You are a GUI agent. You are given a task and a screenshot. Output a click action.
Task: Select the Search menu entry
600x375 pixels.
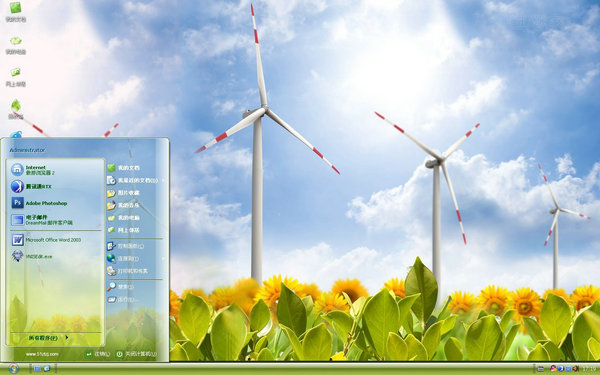tap(121, 287)
